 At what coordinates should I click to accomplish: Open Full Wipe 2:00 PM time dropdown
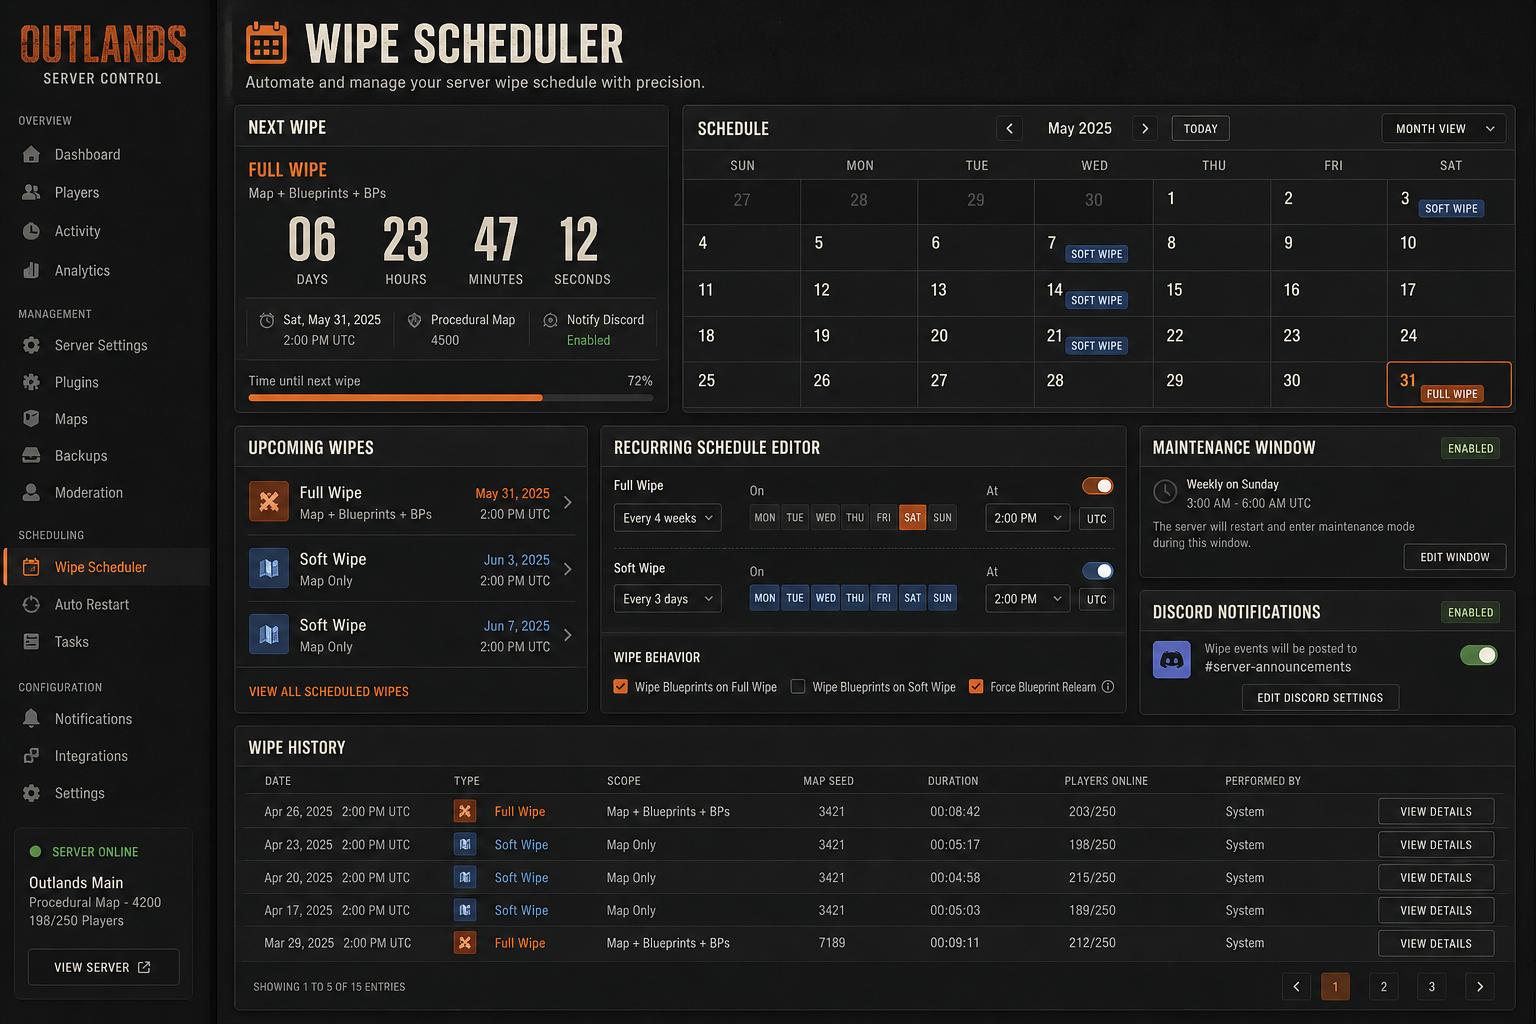point(1028,518)
